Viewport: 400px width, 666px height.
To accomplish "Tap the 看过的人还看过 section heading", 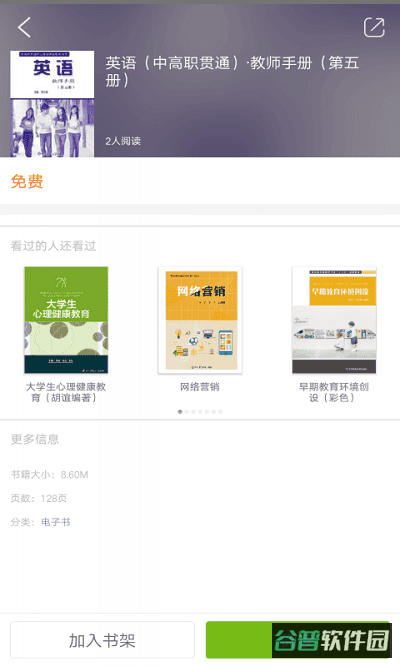I will [x=53, y=246].
